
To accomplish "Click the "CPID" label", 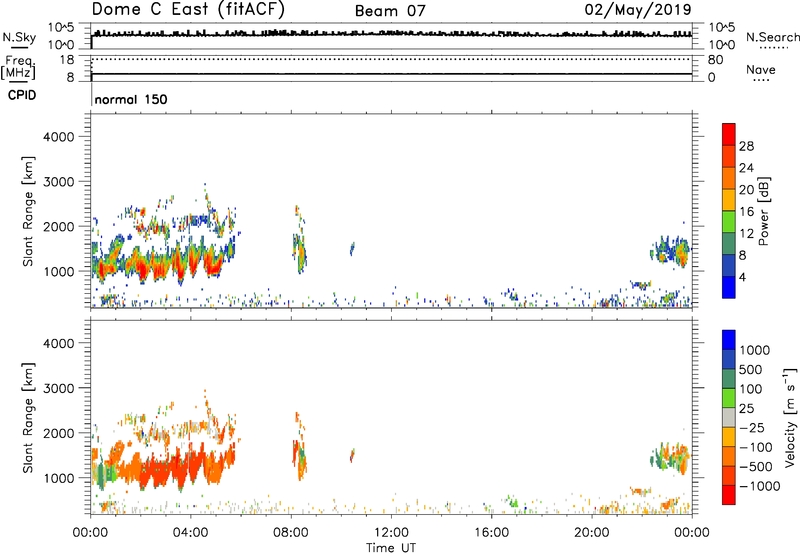I will [x=22, y=95].
